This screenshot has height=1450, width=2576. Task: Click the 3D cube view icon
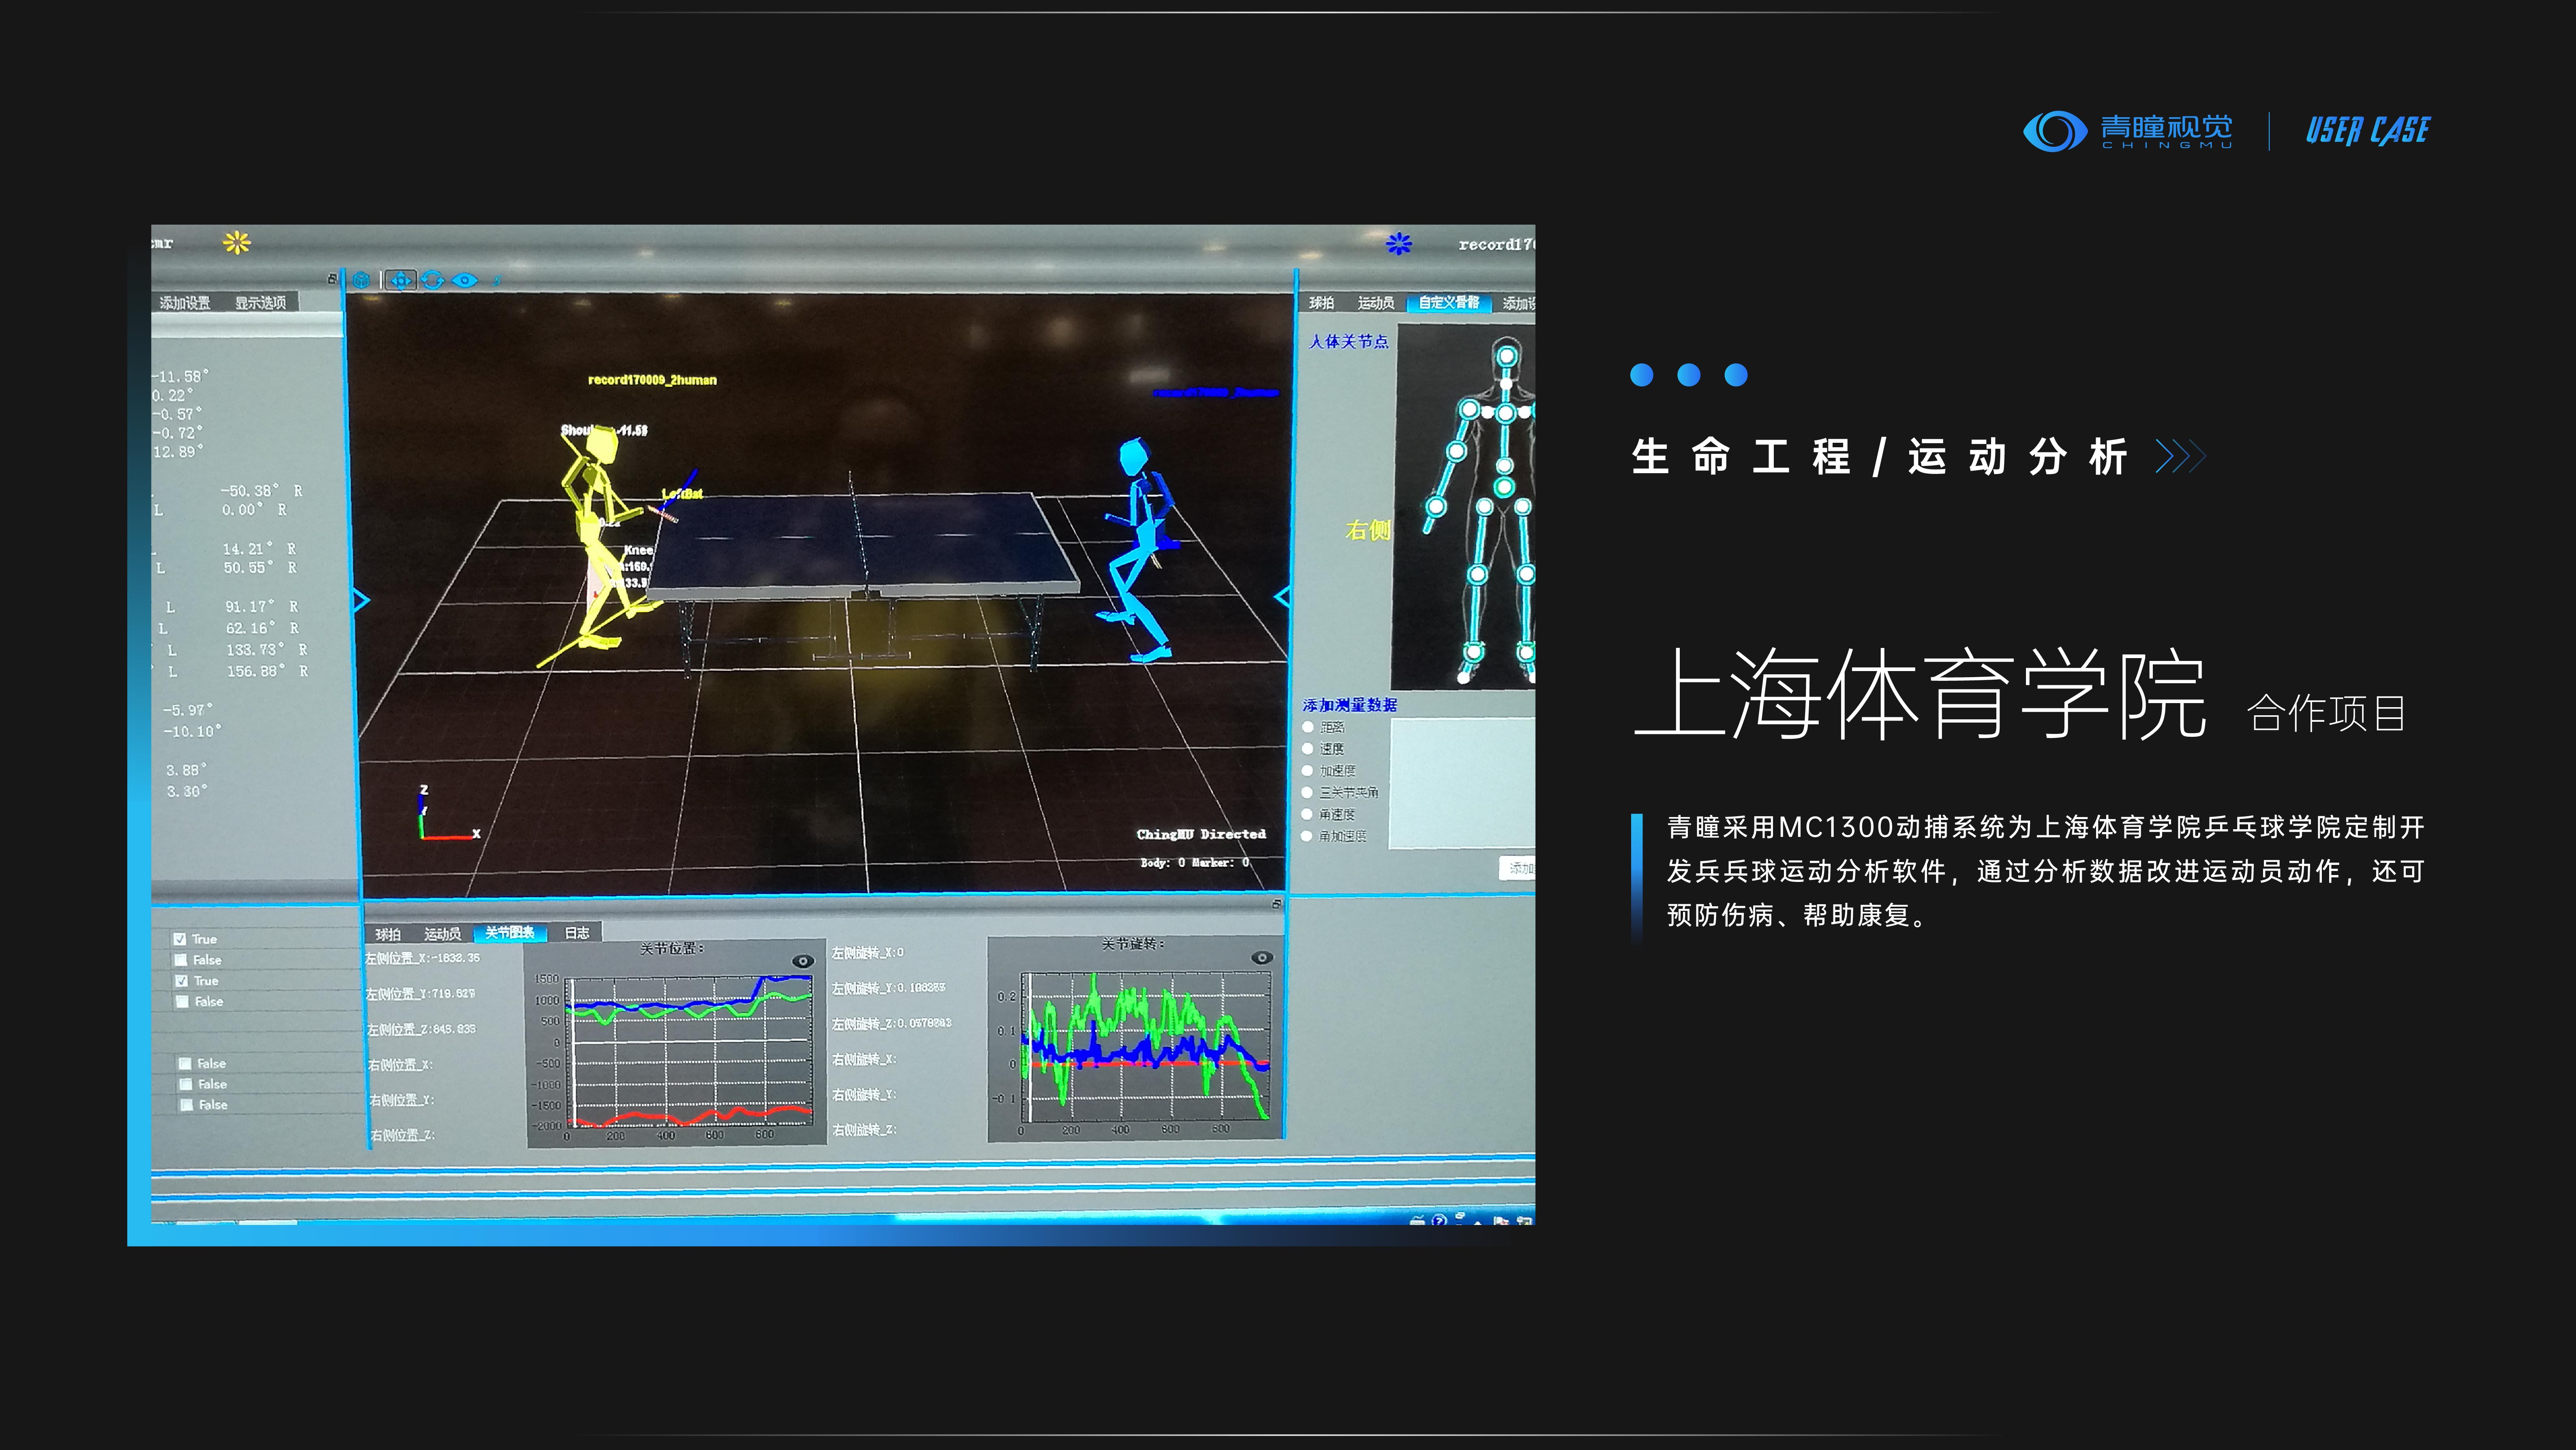coord(362,281)
